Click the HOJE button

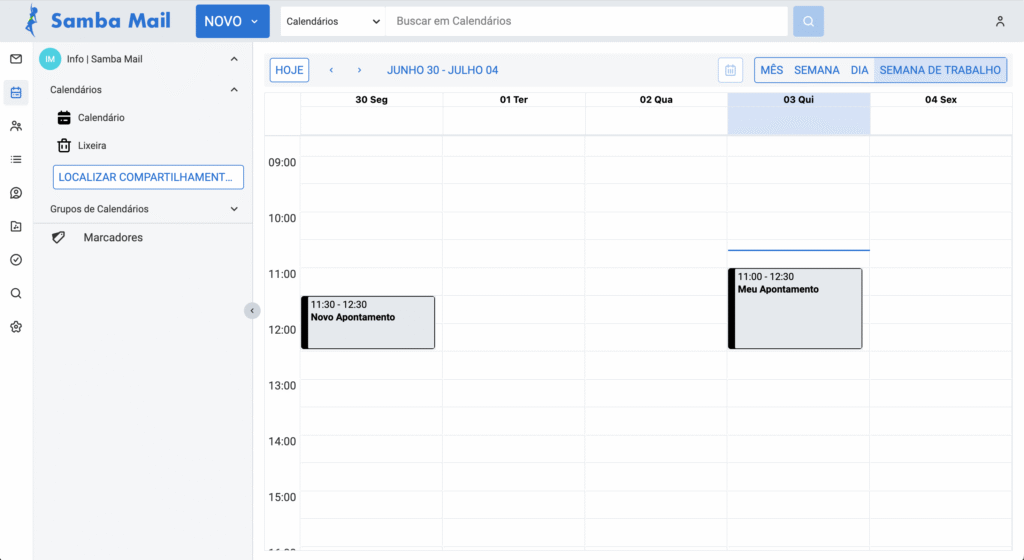[x=289, y=70]
